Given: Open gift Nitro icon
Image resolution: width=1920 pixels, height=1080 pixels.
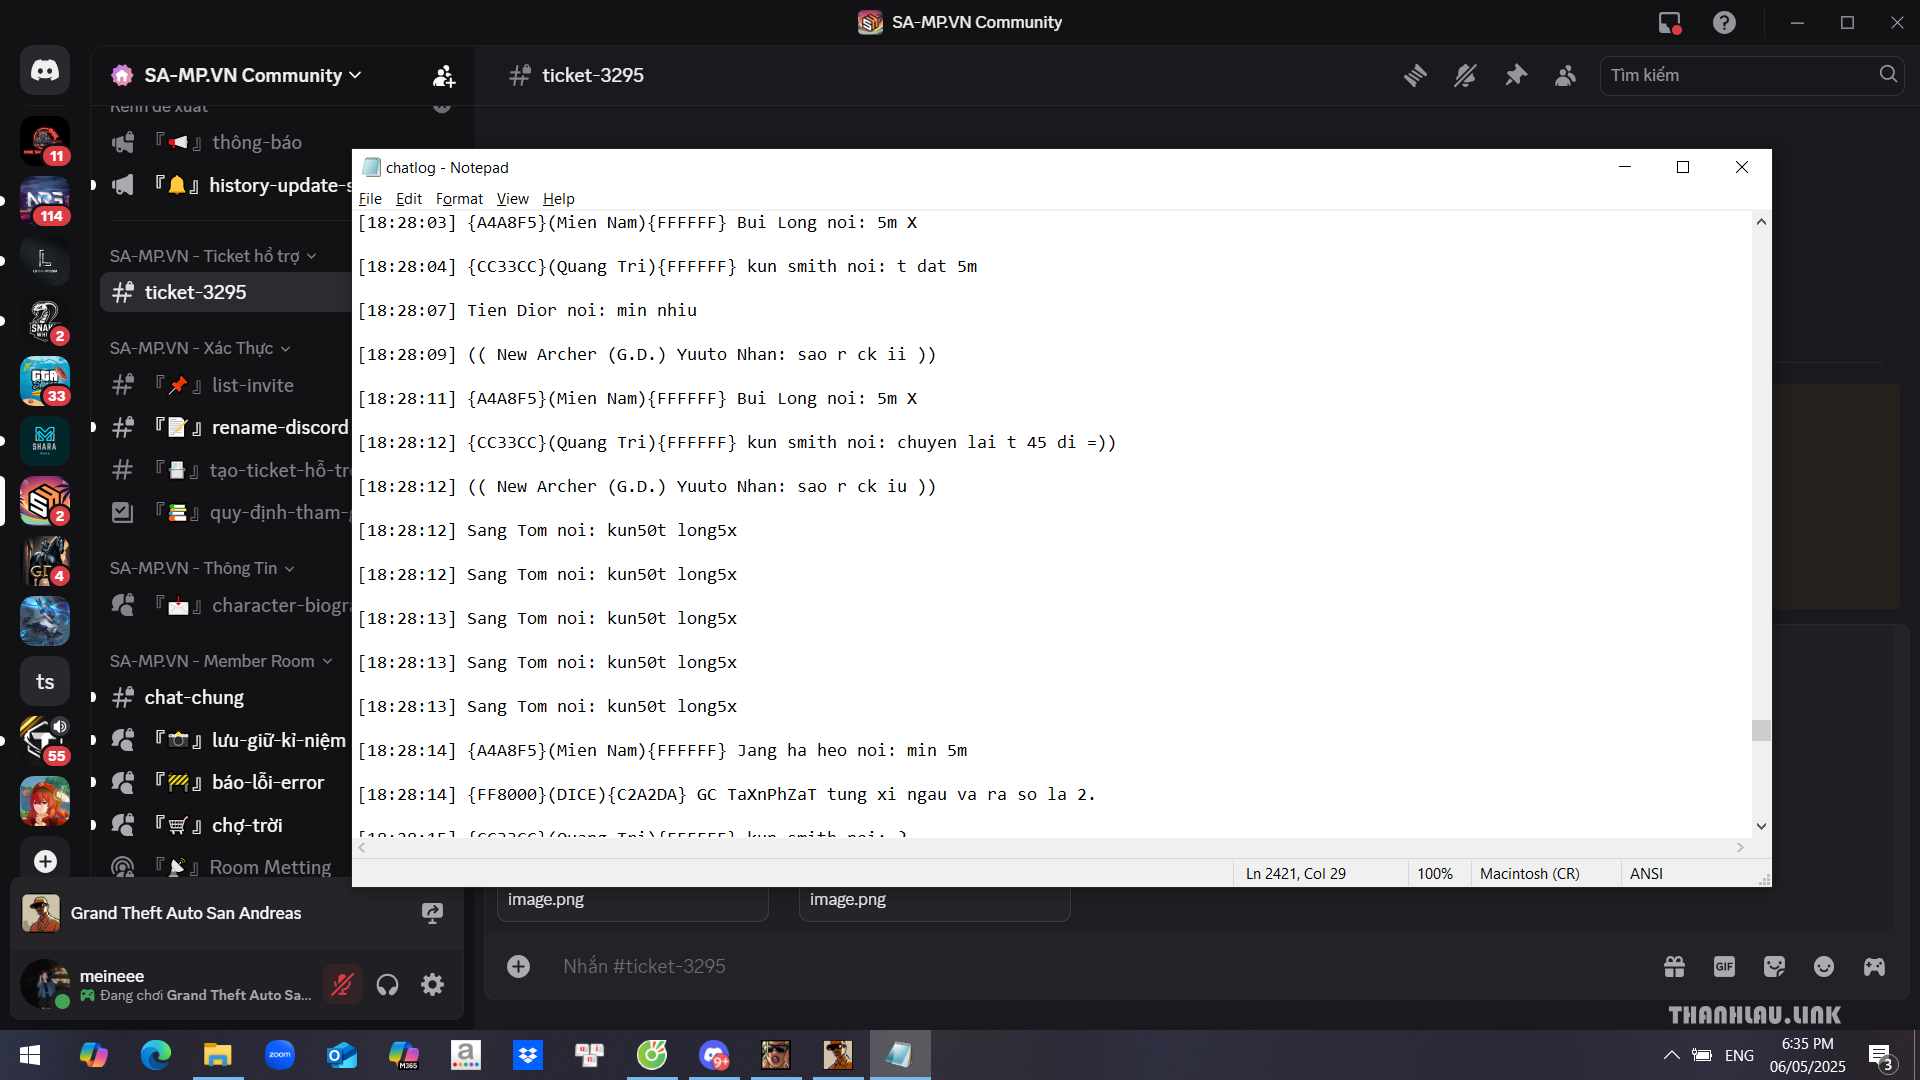Looking at the screenshot, I should [1674, 966].
